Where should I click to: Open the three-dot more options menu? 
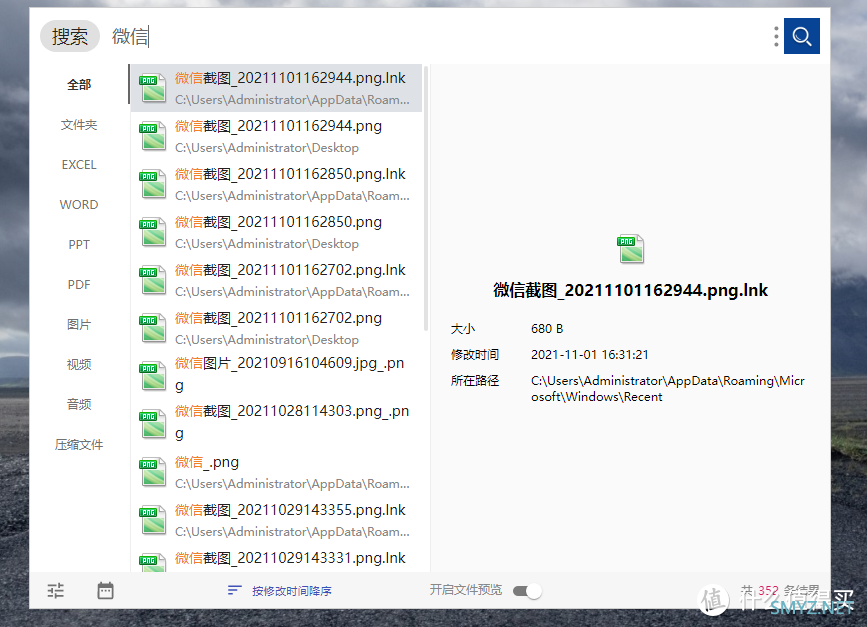click(776, 36)
